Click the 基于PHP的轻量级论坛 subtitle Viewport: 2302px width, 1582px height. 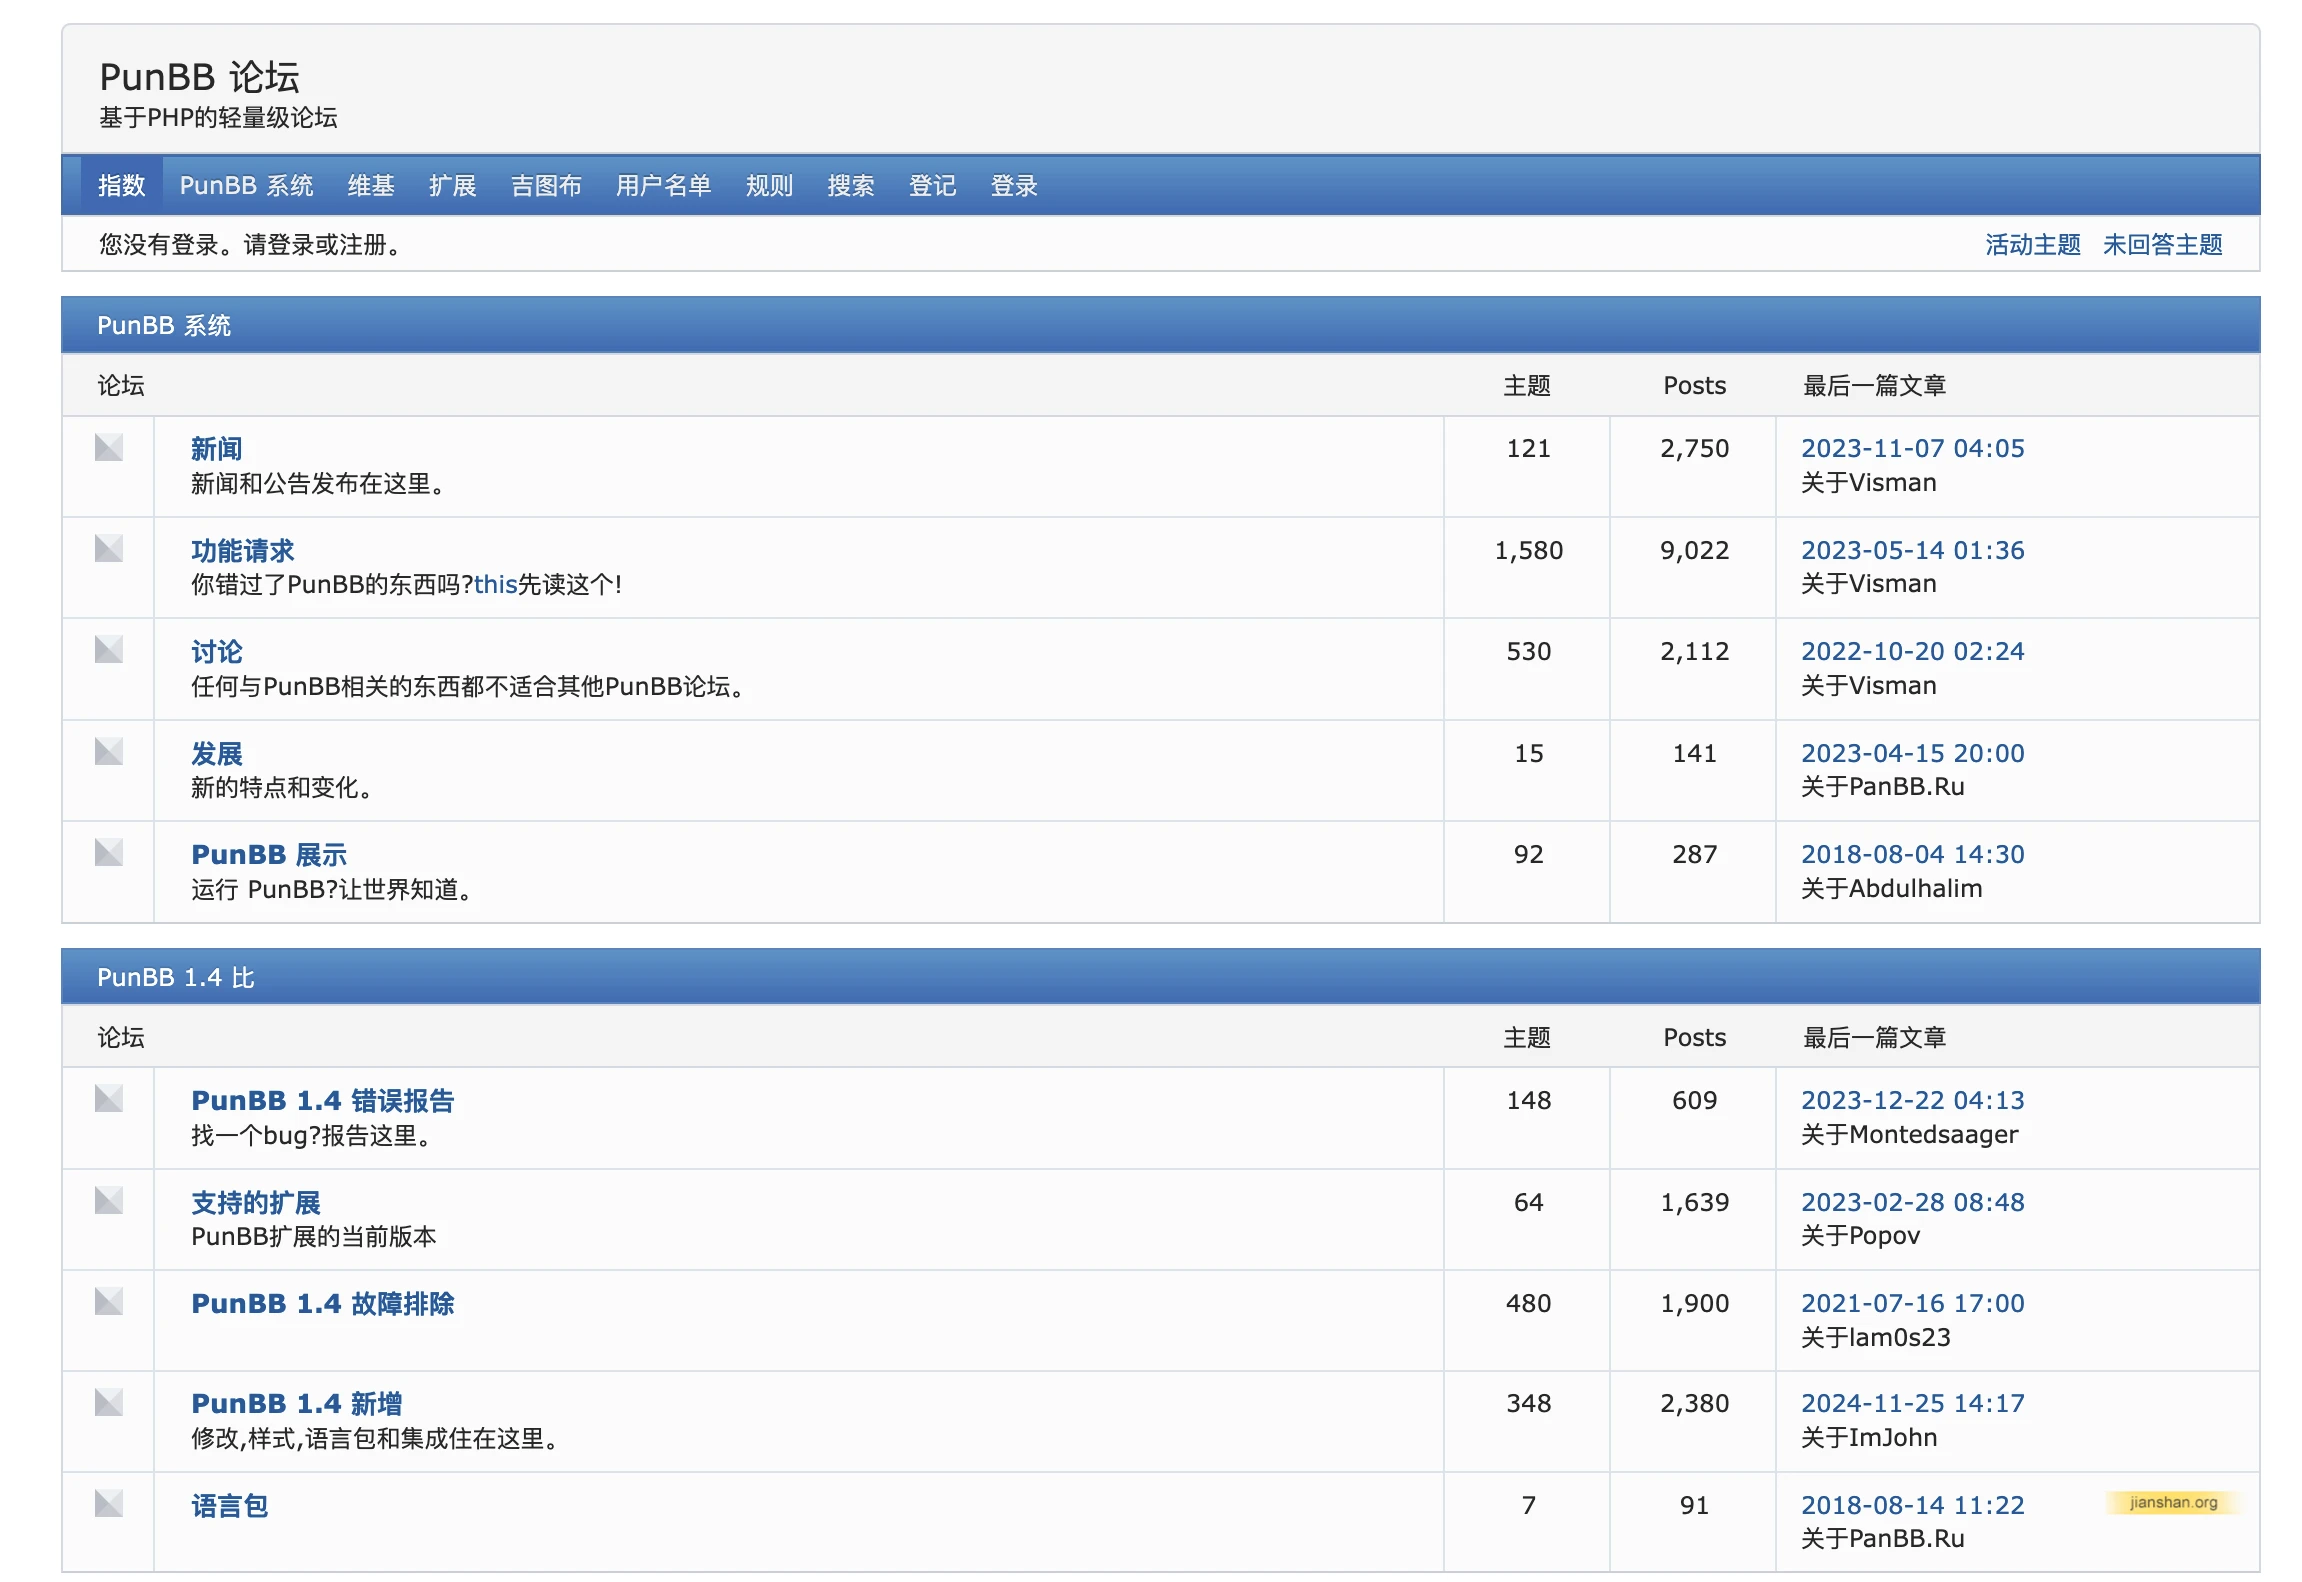[x=218, y=118]
